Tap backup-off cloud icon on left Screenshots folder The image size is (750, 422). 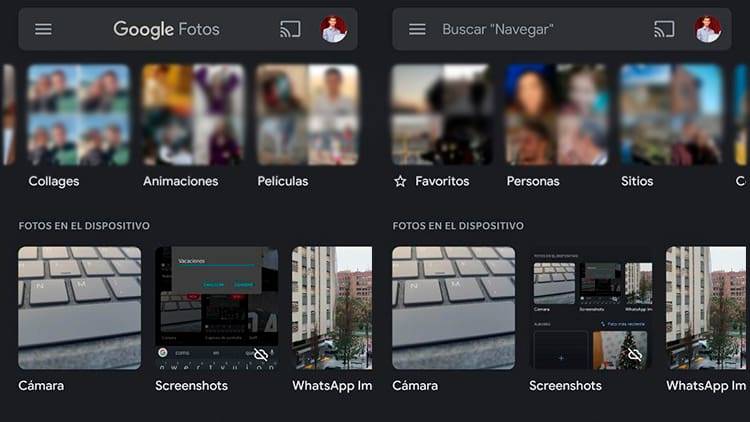pyautogui.click(x=261, y=355)
